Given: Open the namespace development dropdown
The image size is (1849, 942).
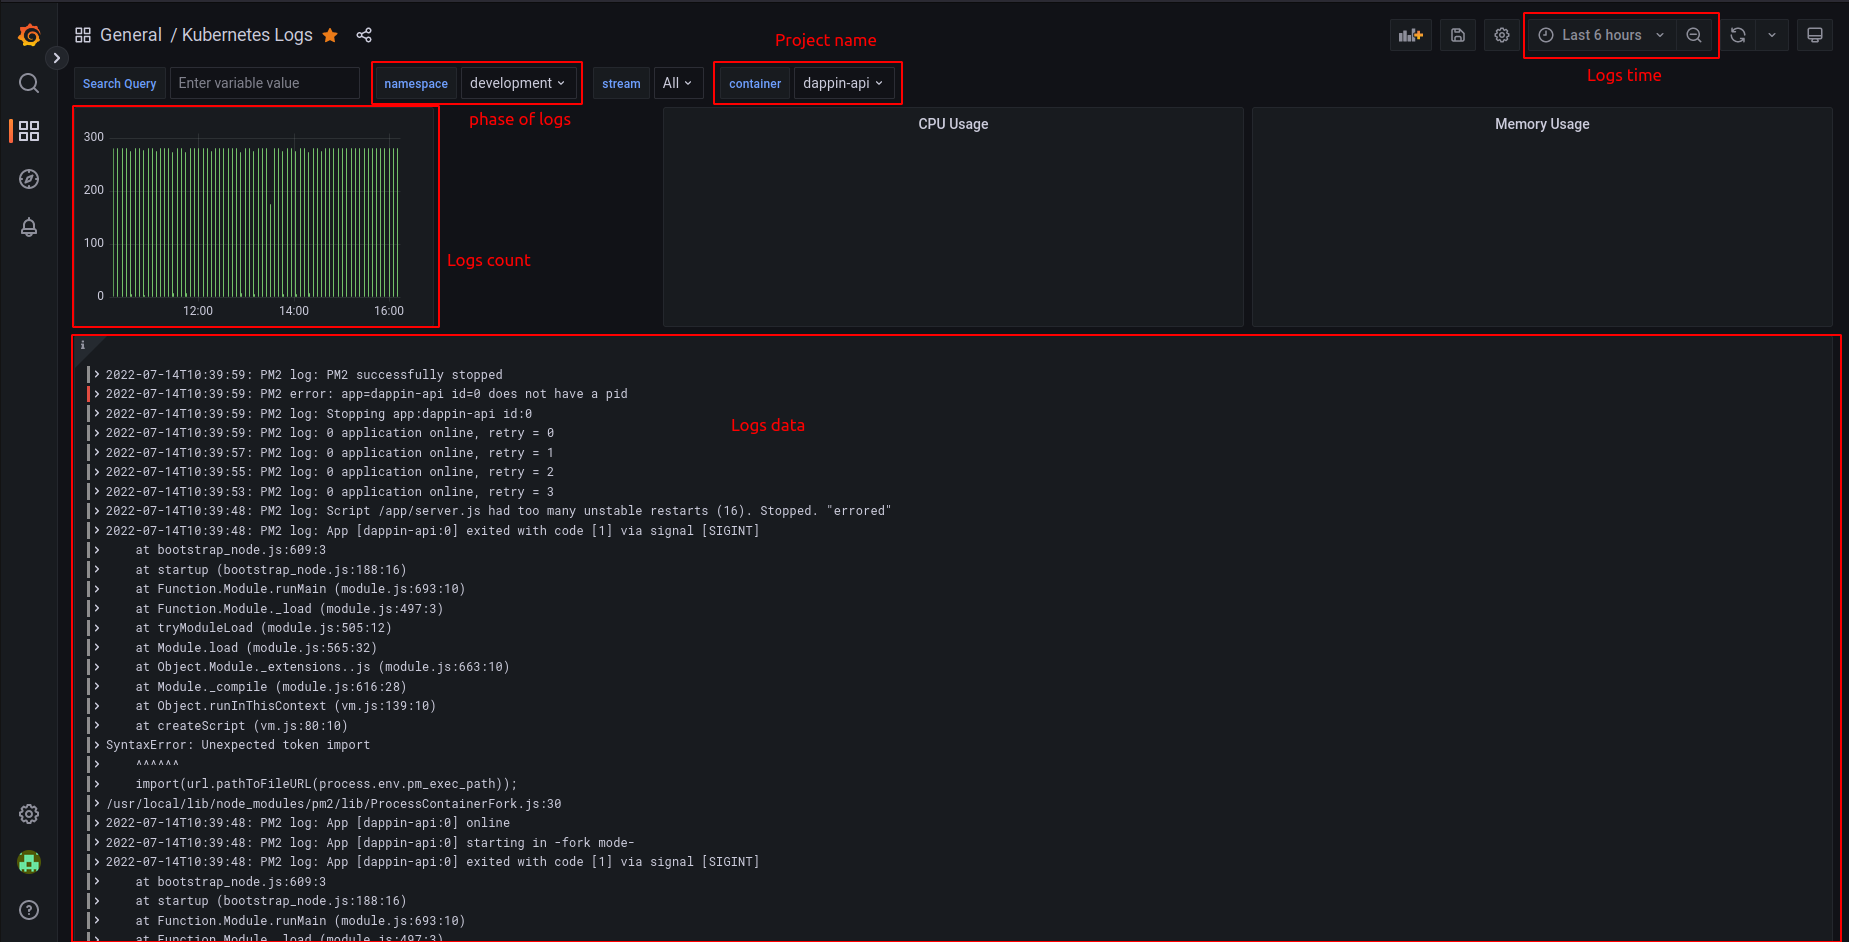Looking at the screenshot, I should click(517, 83).
